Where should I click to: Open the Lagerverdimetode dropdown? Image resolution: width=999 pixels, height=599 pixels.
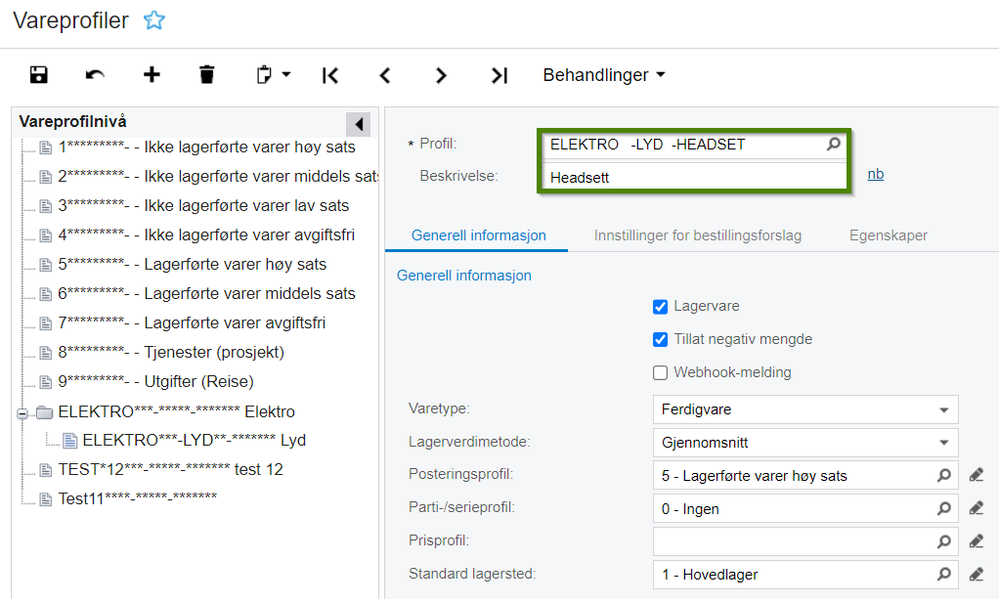point(805,443)
